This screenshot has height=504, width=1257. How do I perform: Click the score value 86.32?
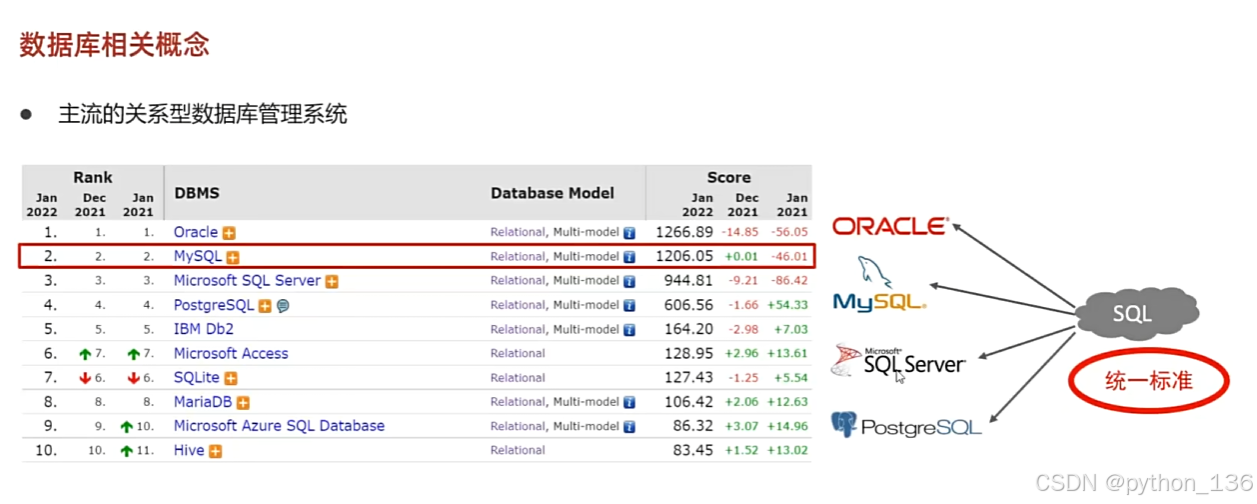pyautogui.click(x=694, y=426)
